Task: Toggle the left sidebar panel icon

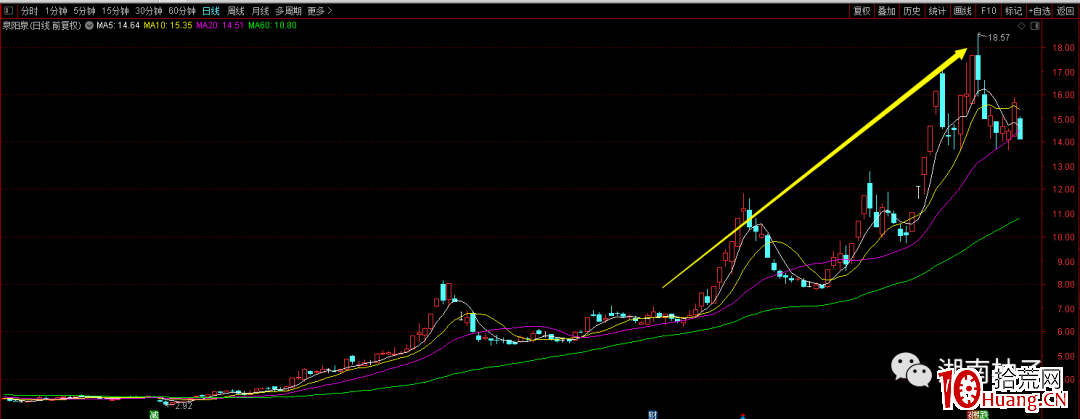Action: pyautogui.click(x=8, y=11)
